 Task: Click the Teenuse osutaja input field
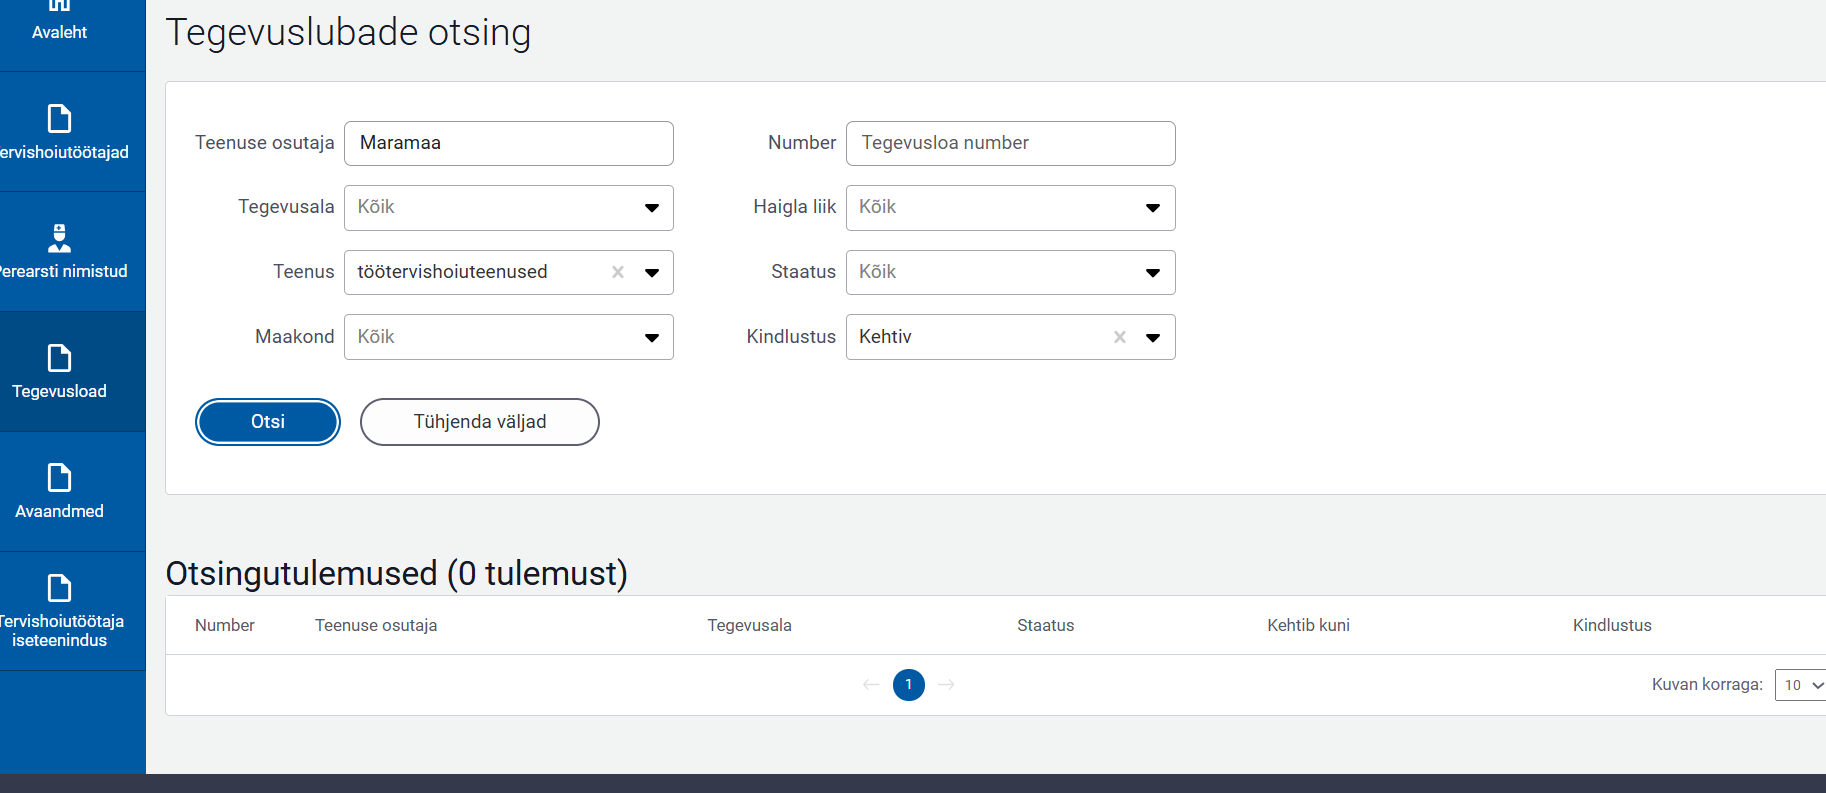pos(508,143)
